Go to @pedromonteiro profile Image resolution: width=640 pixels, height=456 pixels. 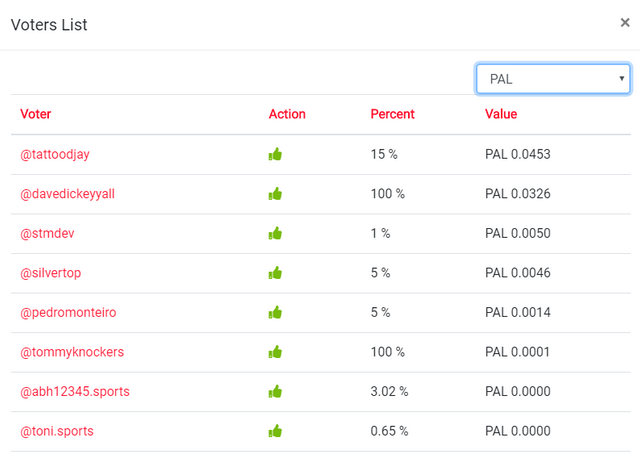point(68,313)
